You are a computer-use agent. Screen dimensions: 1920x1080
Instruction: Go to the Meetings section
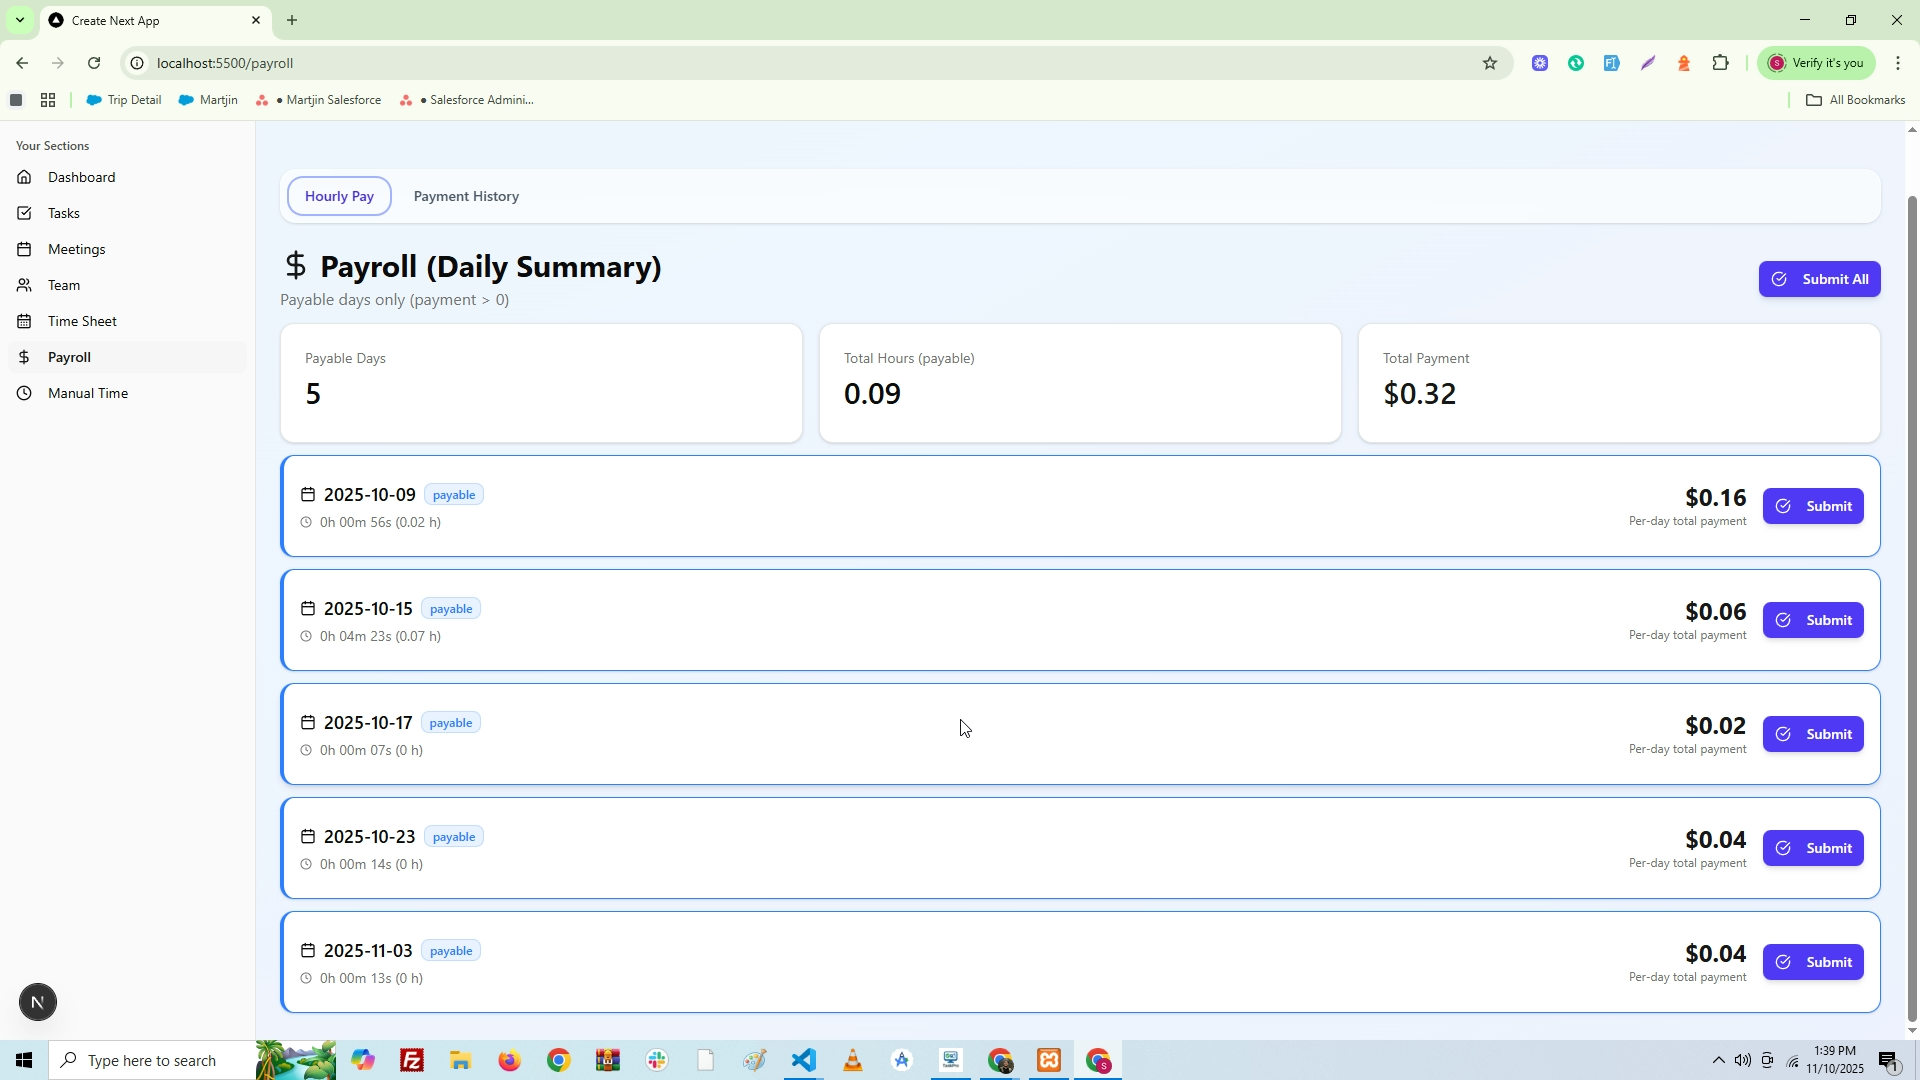click(76, 249)
